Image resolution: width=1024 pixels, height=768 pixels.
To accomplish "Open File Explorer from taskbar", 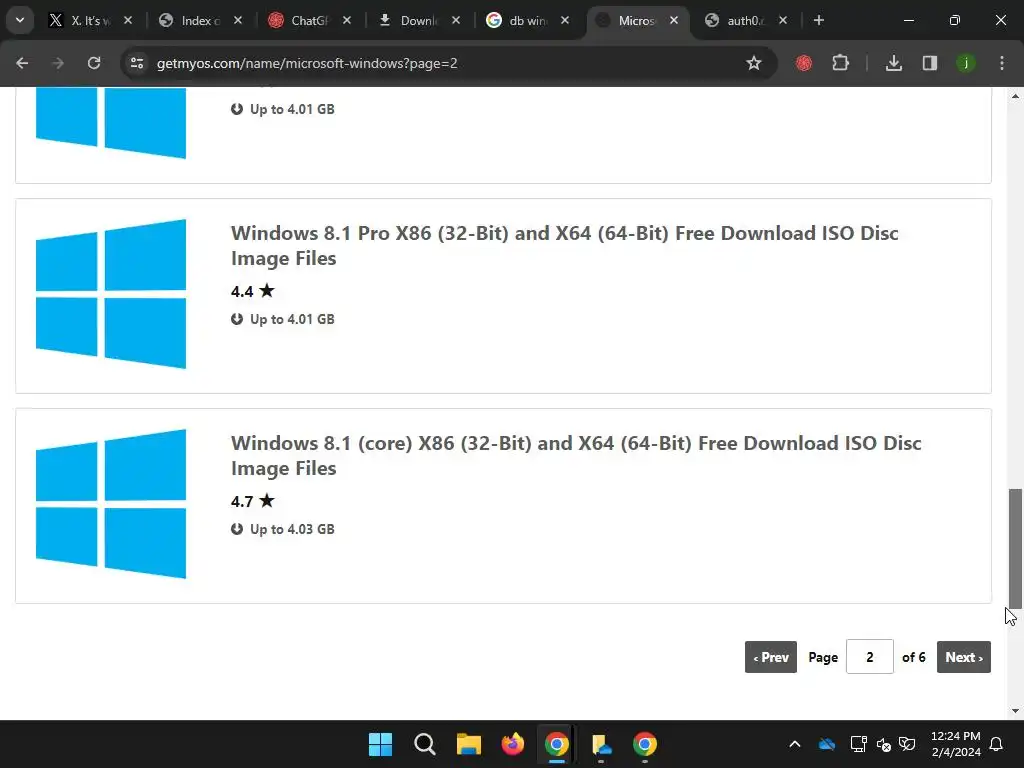I will pyautogui.click(x=469, y=744).
